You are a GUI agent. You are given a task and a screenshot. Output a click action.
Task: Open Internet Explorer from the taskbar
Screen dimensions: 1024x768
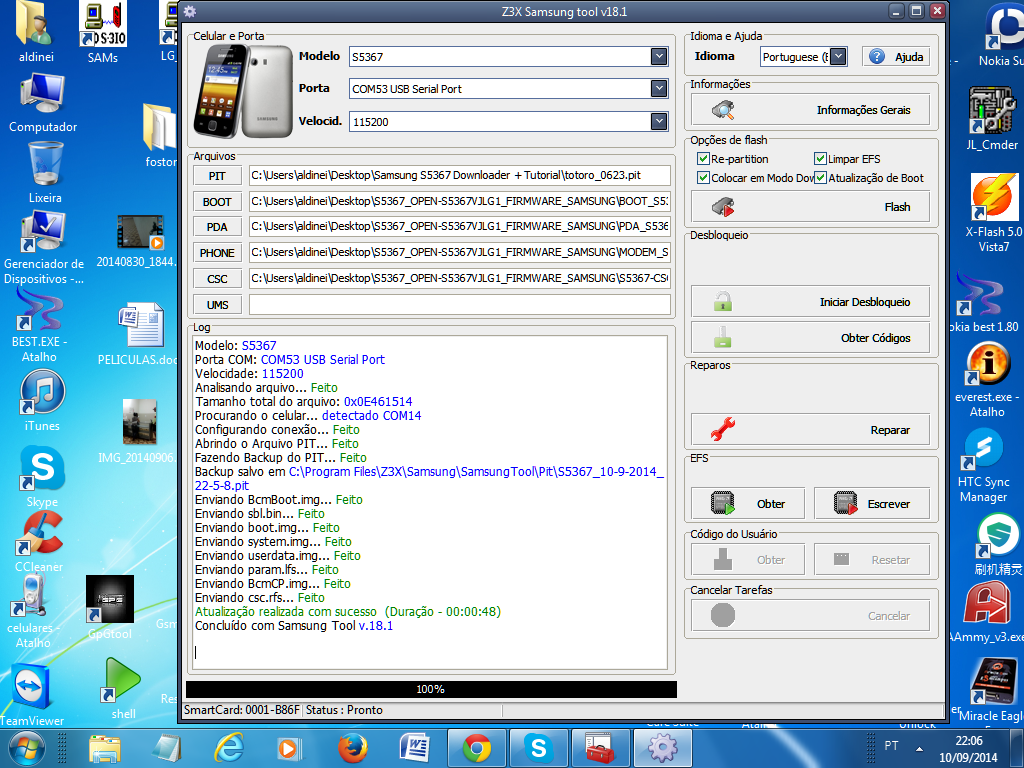coord(229,748)
